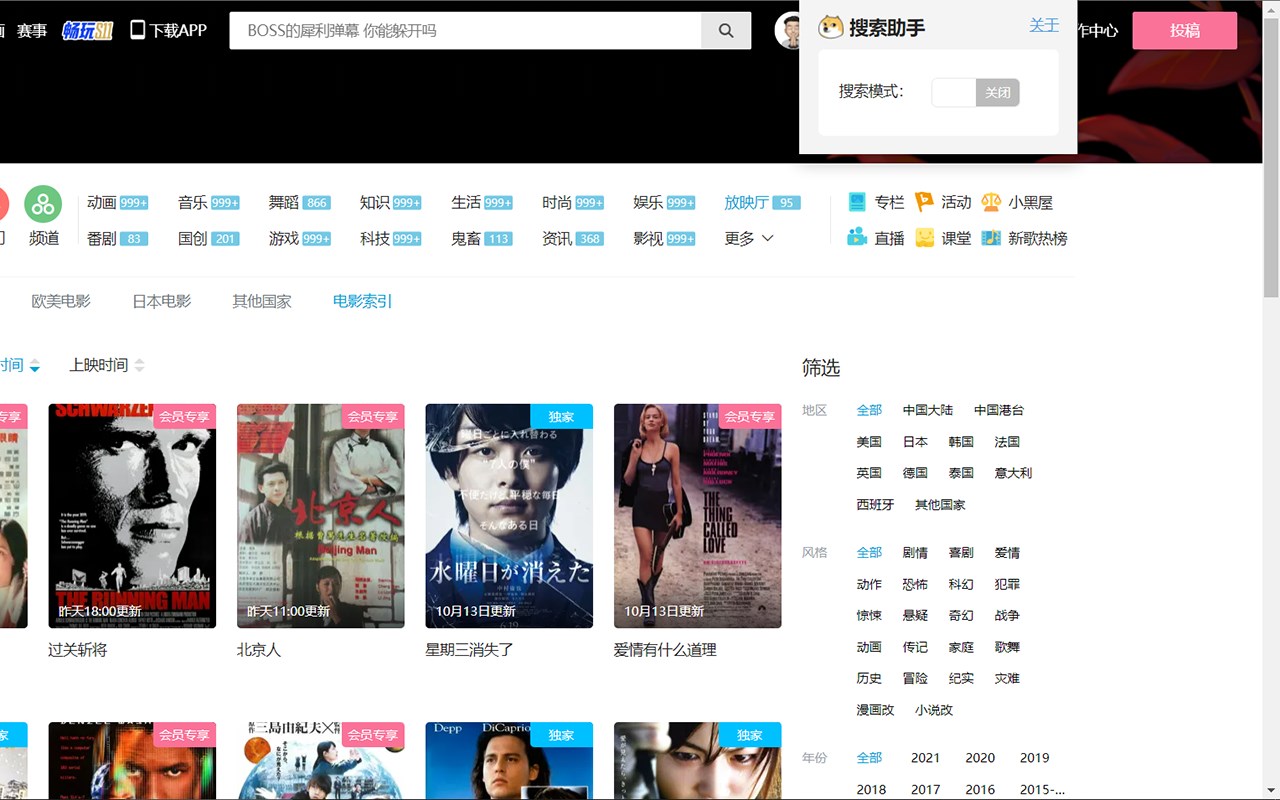Filter region by 日本
Screen dimensions: 1280x800
coord(915,442)
